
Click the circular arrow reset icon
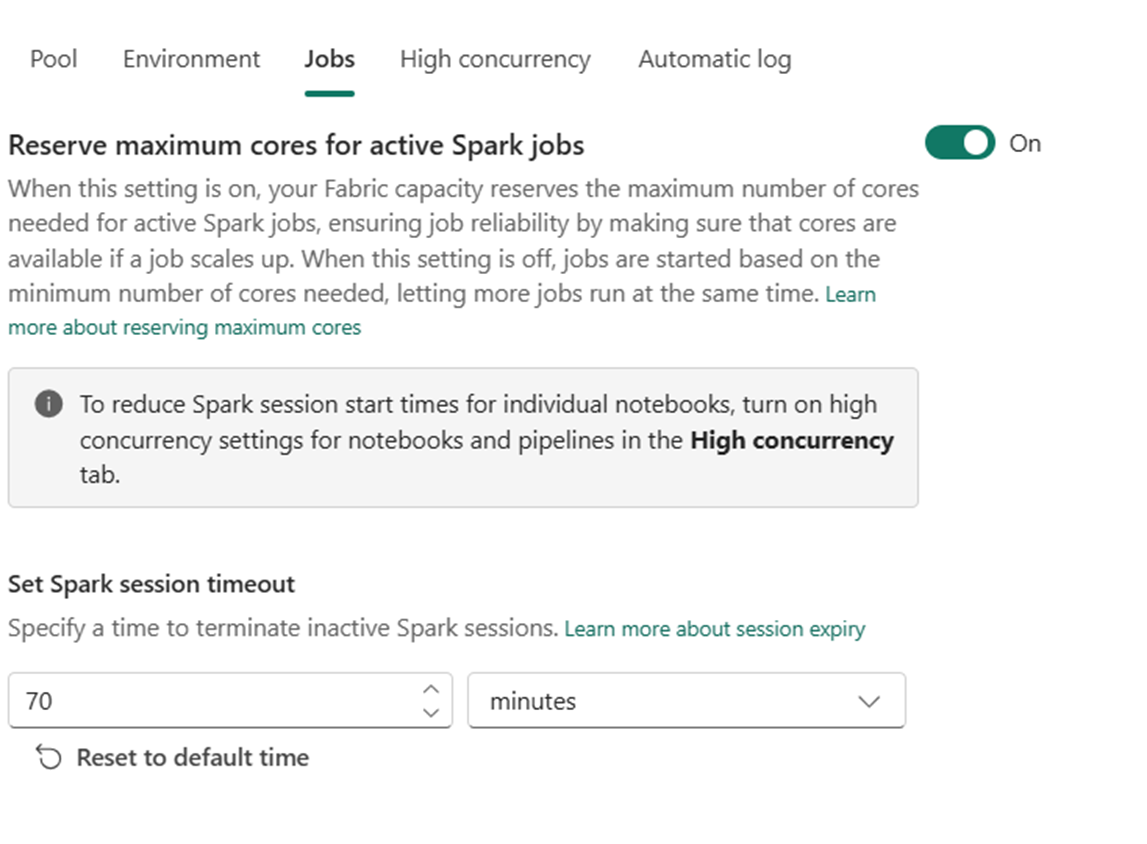[x=49, y=758]
